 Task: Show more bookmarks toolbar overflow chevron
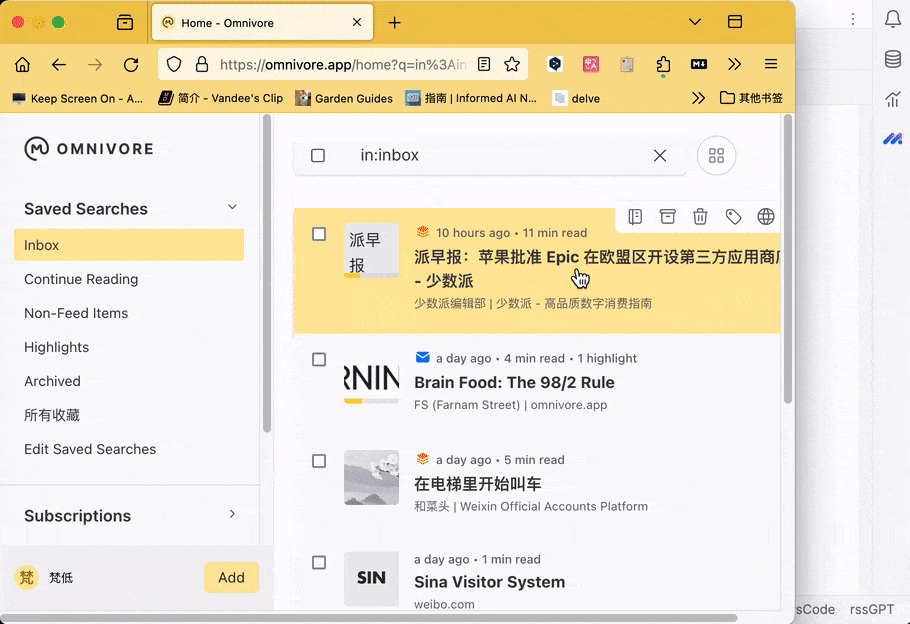tap(698, 98)
